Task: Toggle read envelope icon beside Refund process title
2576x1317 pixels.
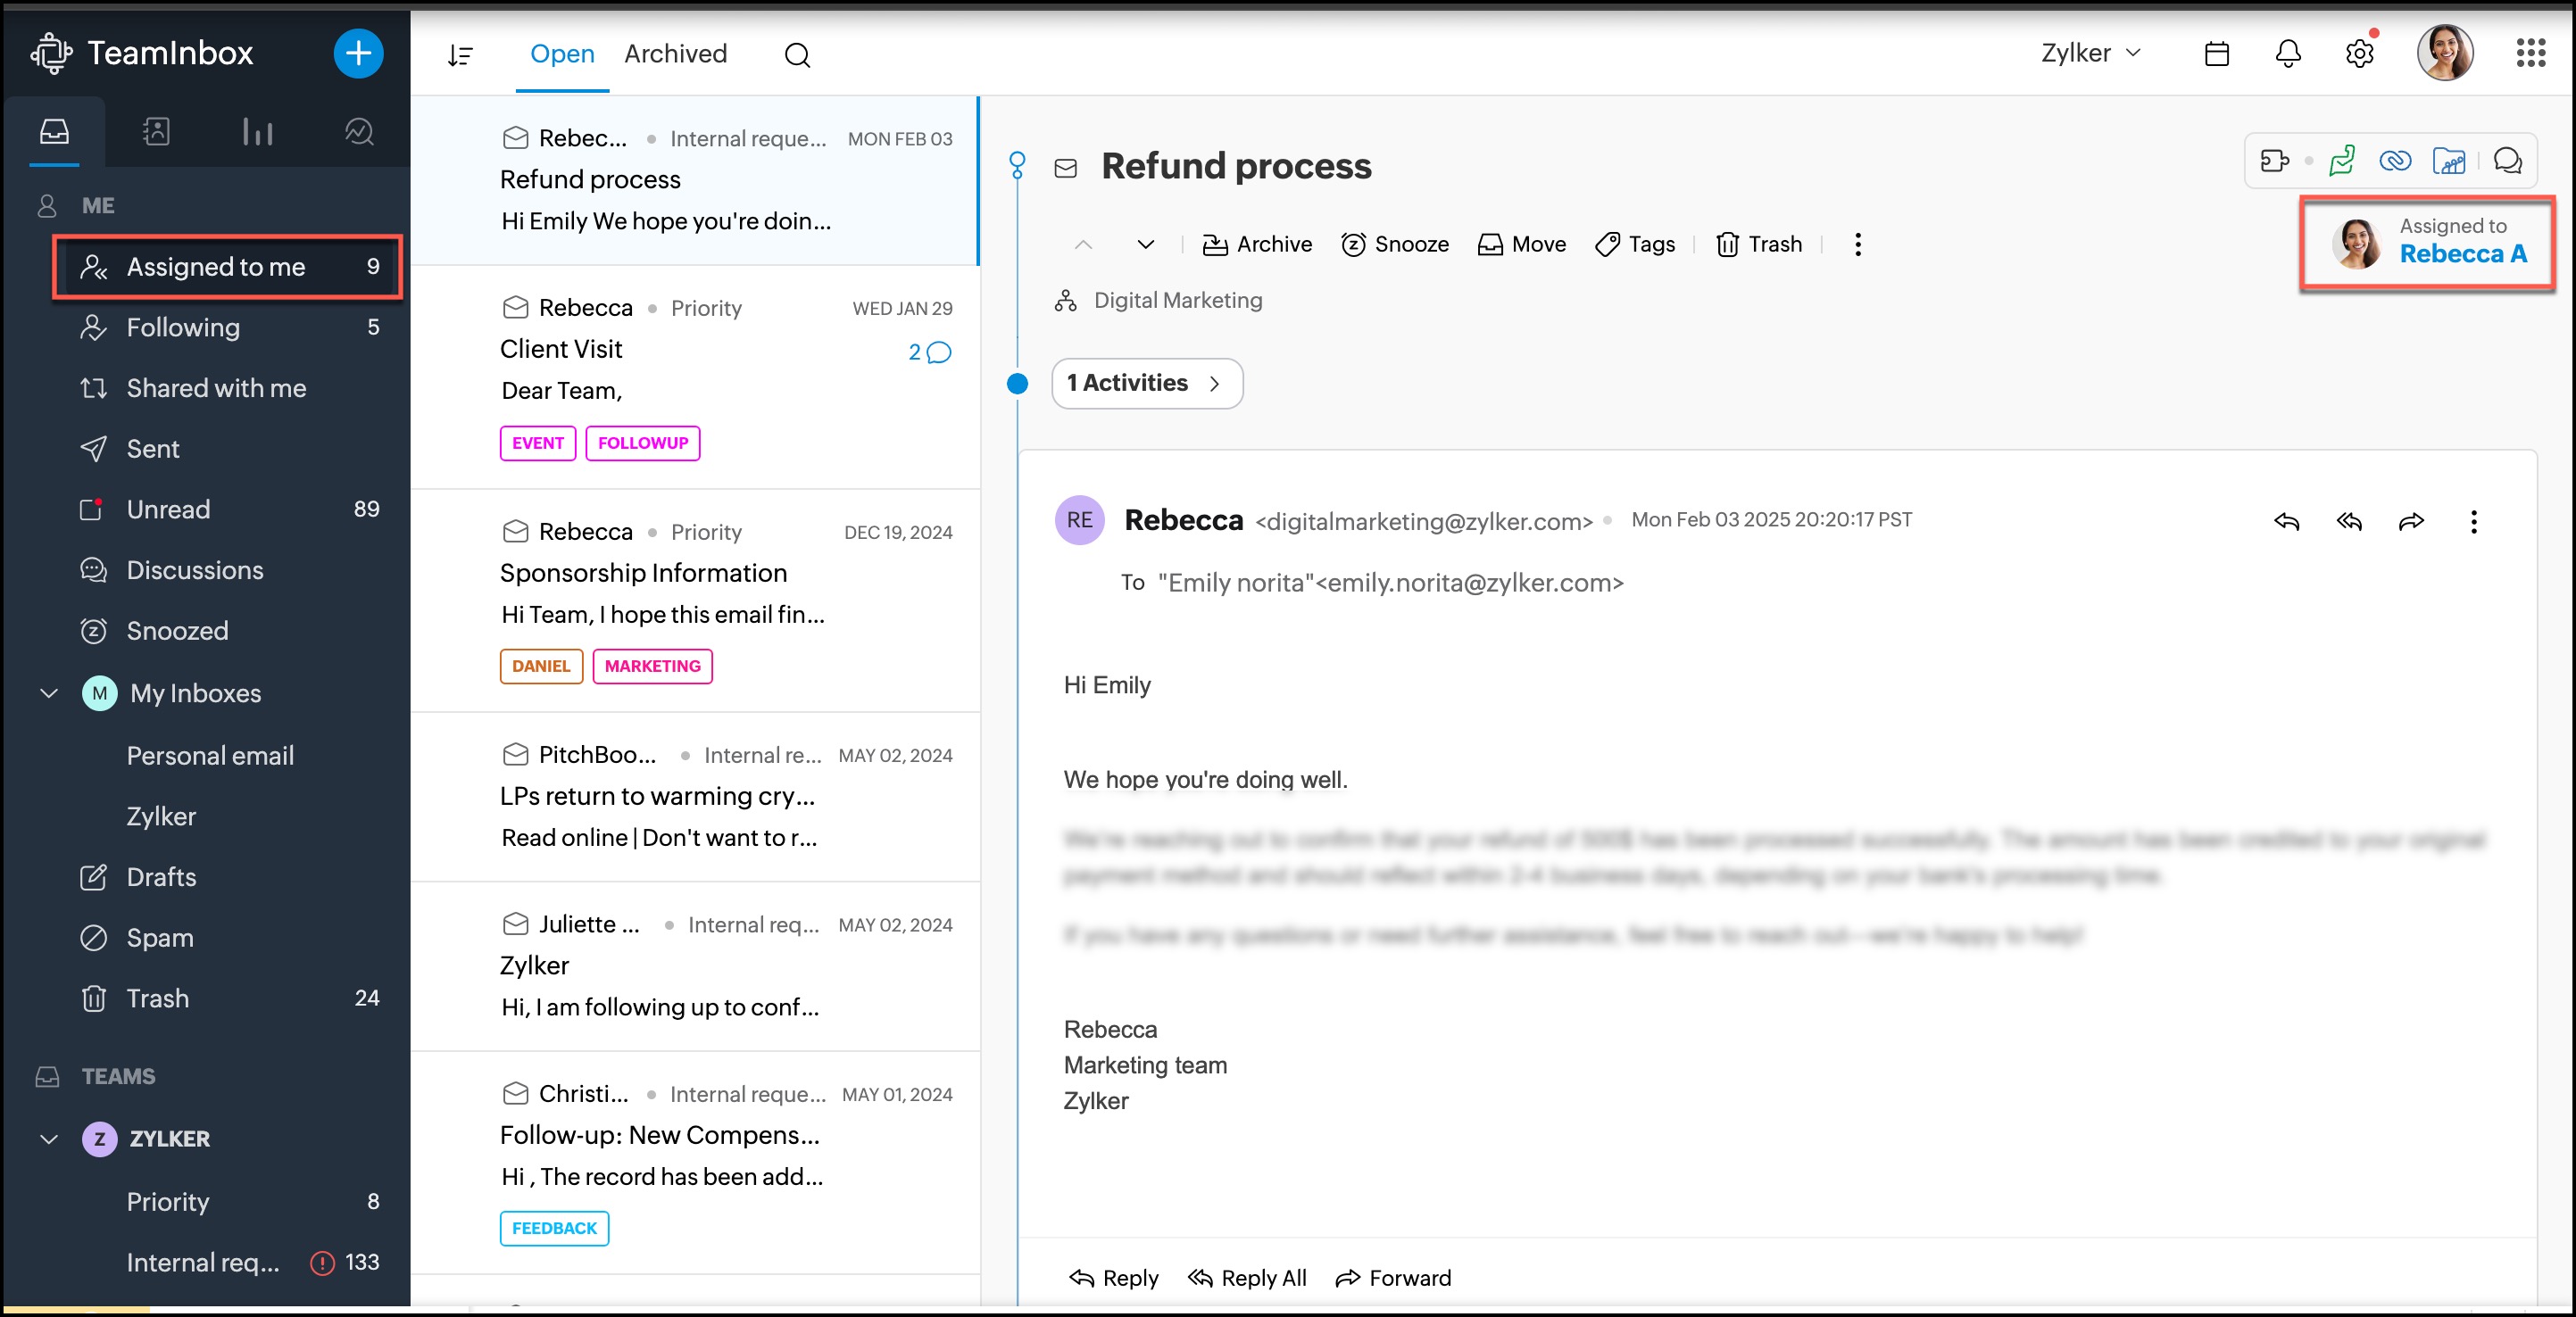Action: click(1066, 168)
